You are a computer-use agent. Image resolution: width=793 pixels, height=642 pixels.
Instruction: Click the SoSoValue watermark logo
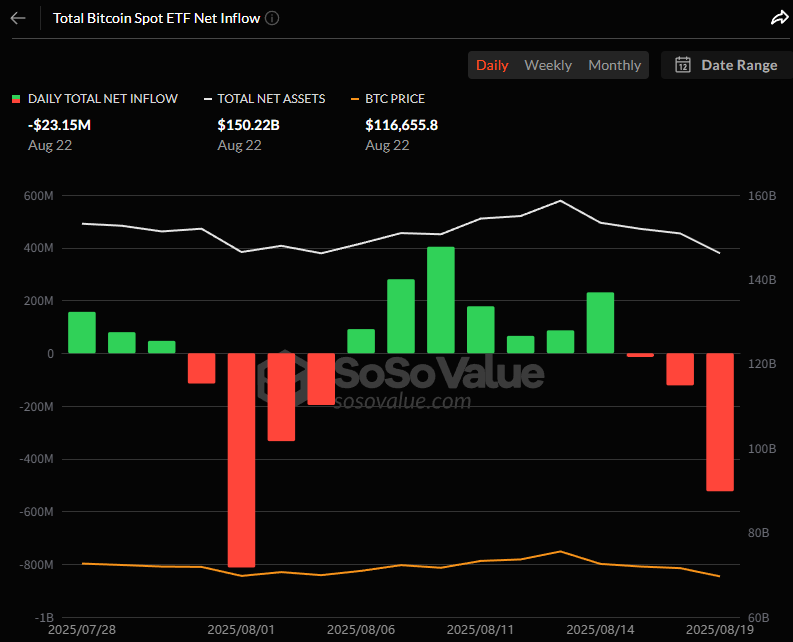coord(278,374)
